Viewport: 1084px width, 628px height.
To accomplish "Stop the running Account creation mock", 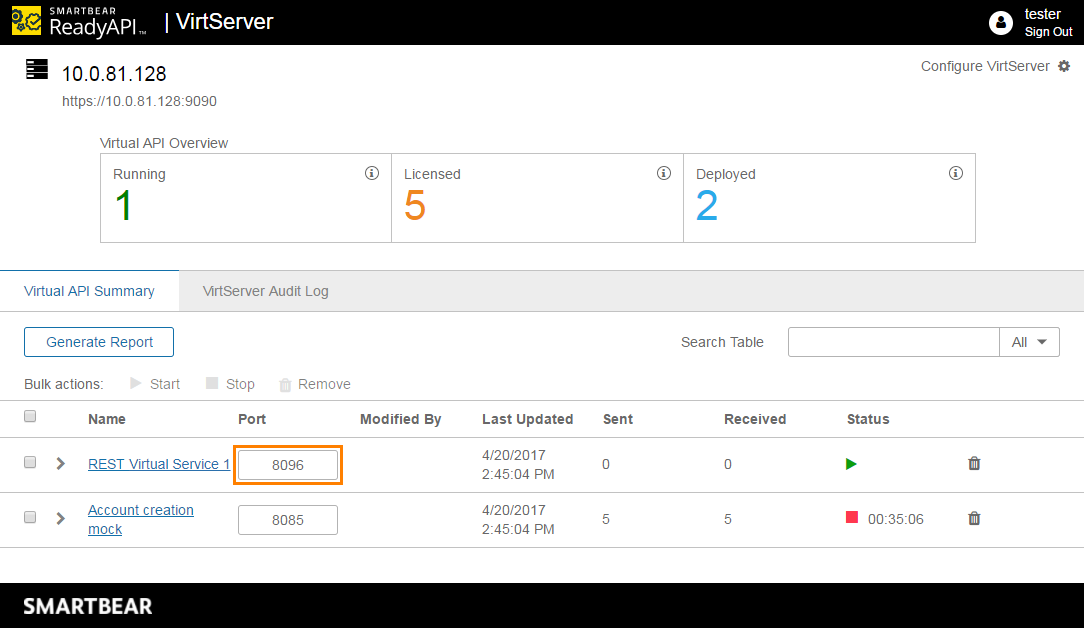I will click(x=852, y=518).
